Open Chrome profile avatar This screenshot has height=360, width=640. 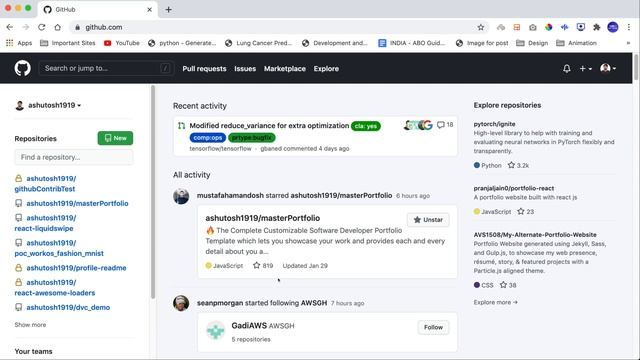[x=613, y=27]
